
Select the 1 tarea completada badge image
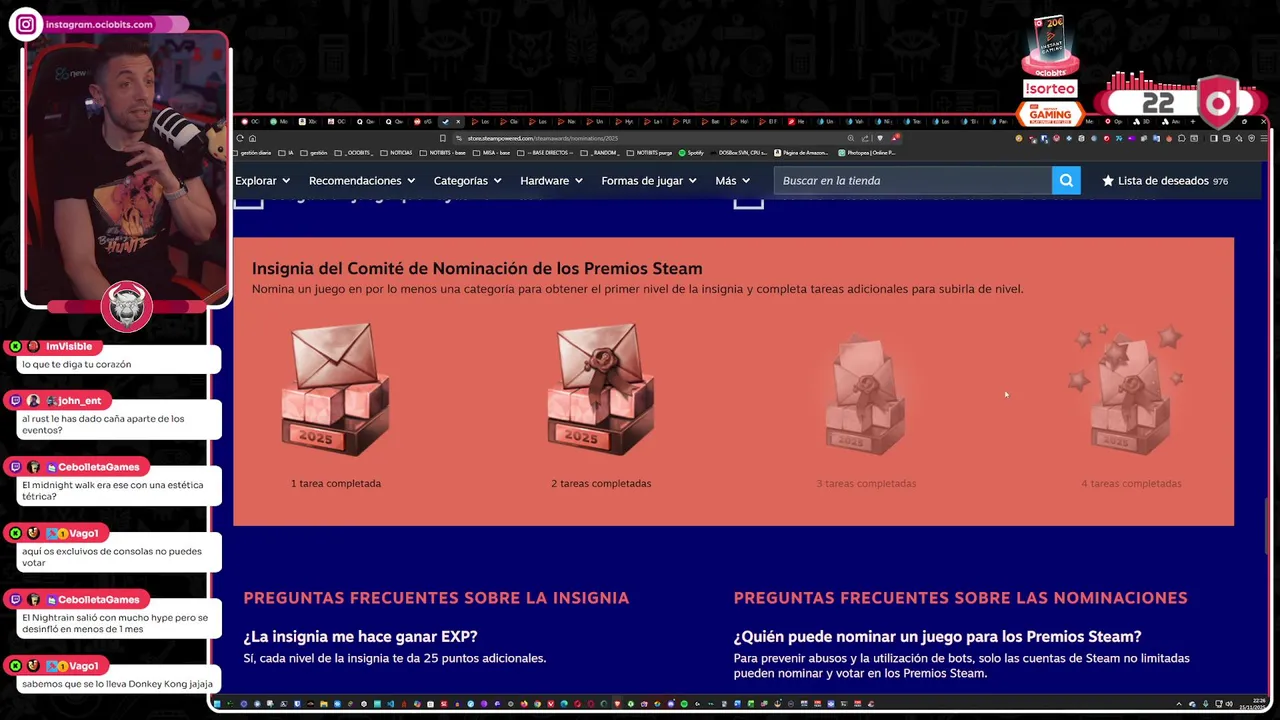[336, 390]
